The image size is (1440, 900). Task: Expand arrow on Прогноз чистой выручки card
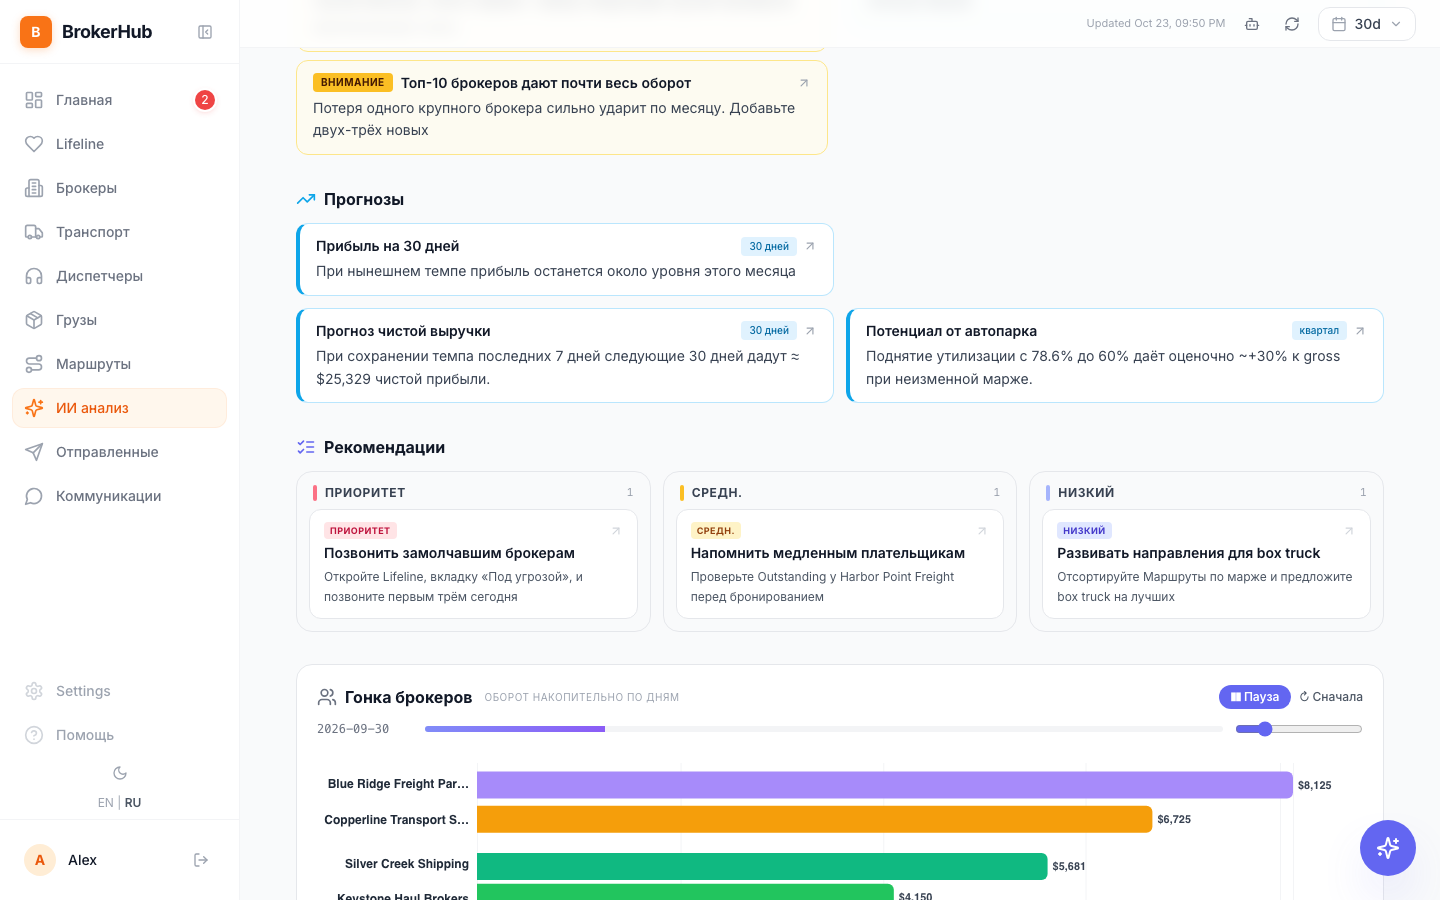[811, 331]
